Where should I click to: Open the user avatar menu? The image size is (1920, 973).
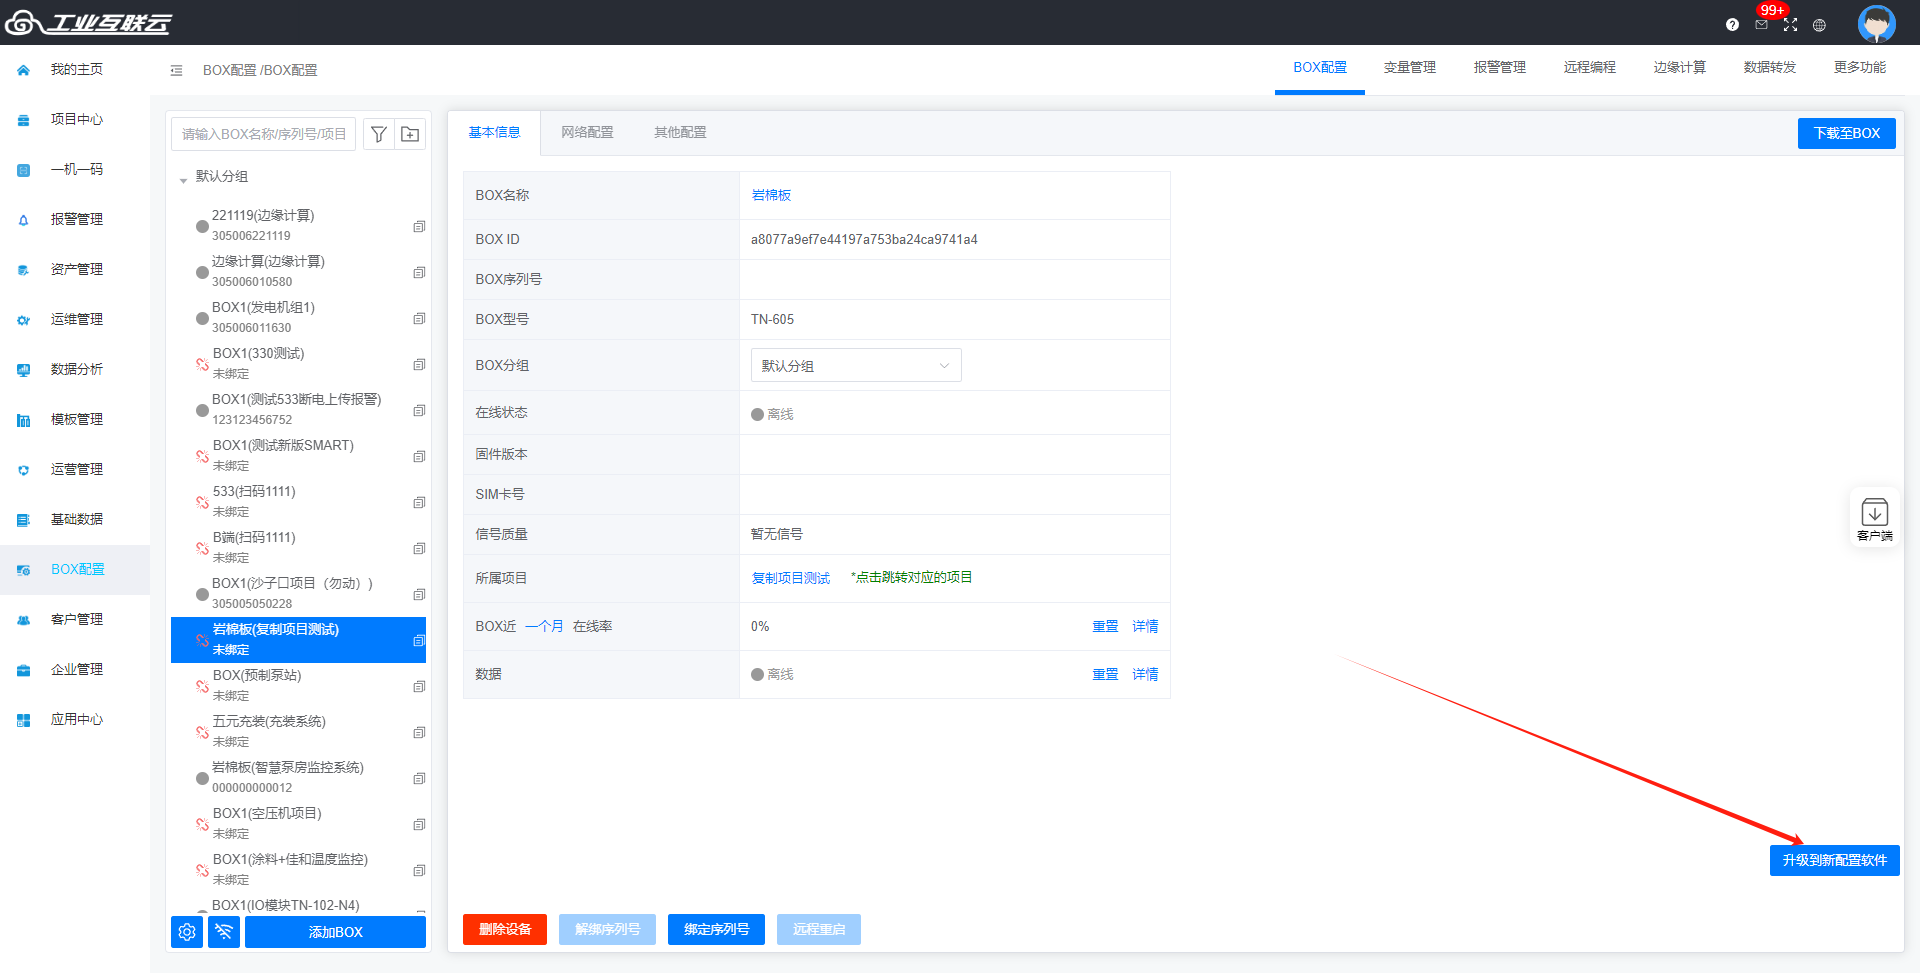coord(1876,23)
